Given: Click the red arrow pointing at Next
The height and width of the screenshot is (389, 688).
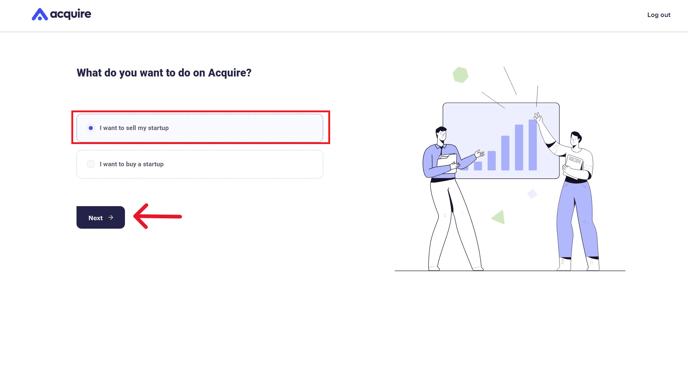Looking at the screenshot, I should pyautogui.click(x=158, y=216).
